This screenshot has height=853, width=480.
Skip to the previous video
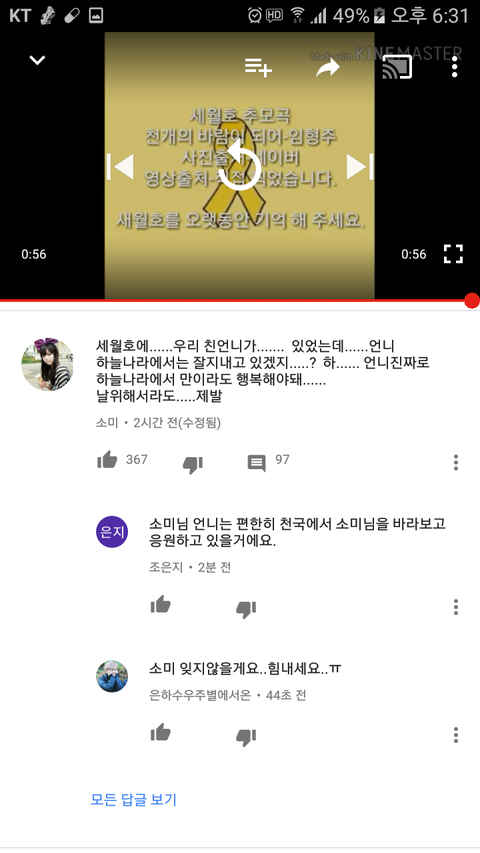120,166
